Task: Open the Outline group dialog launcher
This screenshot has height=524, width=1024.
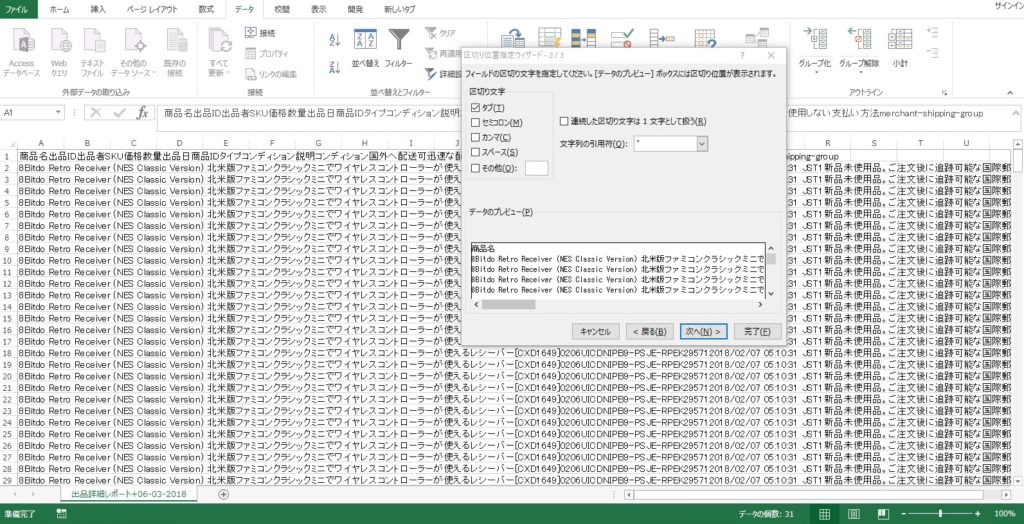Action: [944, 92]
